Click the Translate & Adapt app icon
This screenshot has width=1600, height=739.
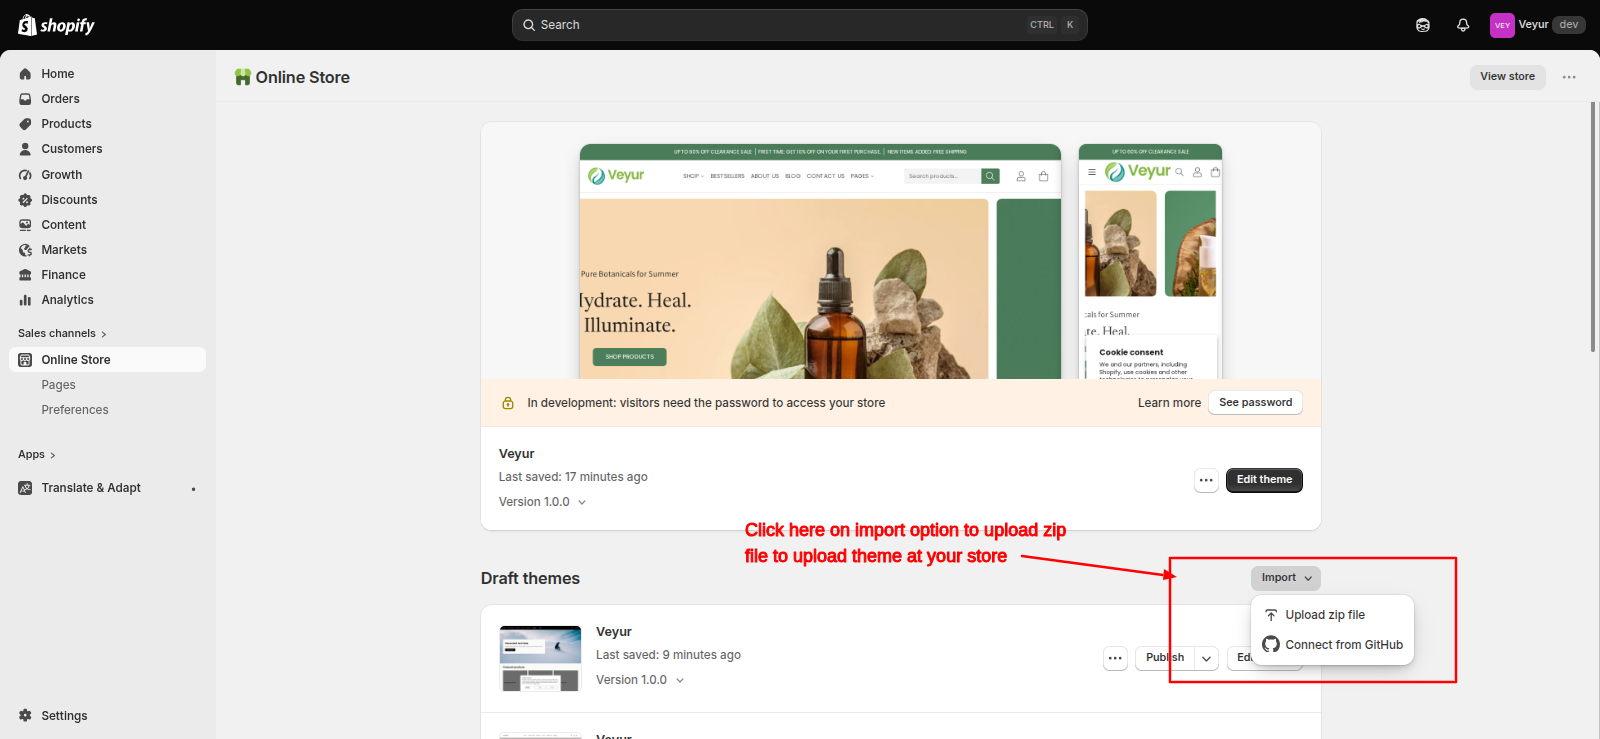coord(25,488)
